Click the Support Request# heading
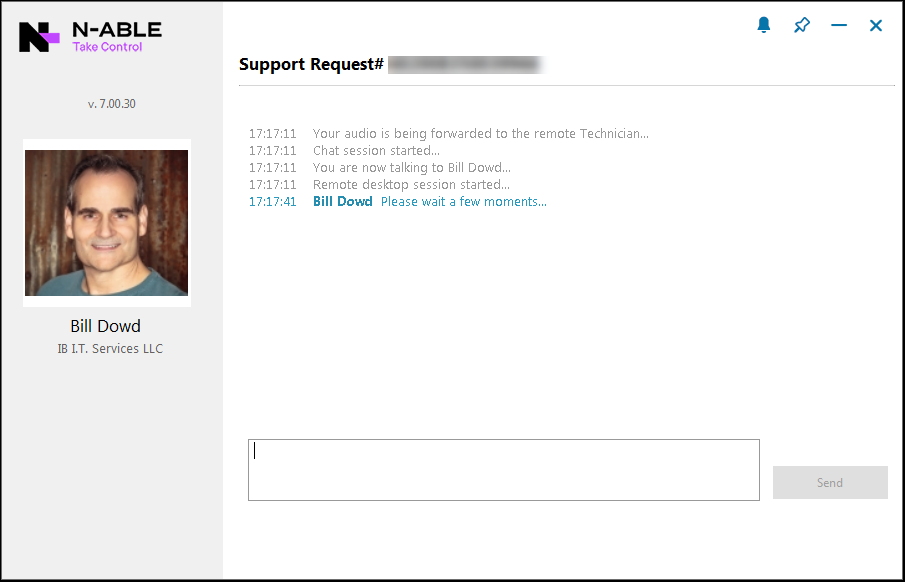The image size is (905, 582). coord(311,64)
